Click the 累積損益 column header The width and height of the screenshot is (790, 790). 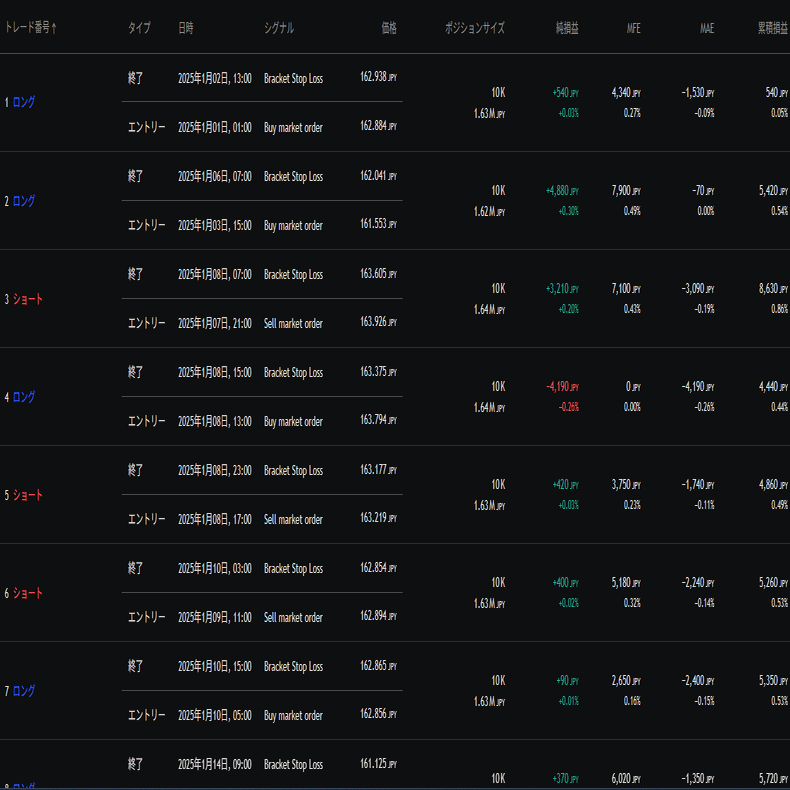(773, 28)
